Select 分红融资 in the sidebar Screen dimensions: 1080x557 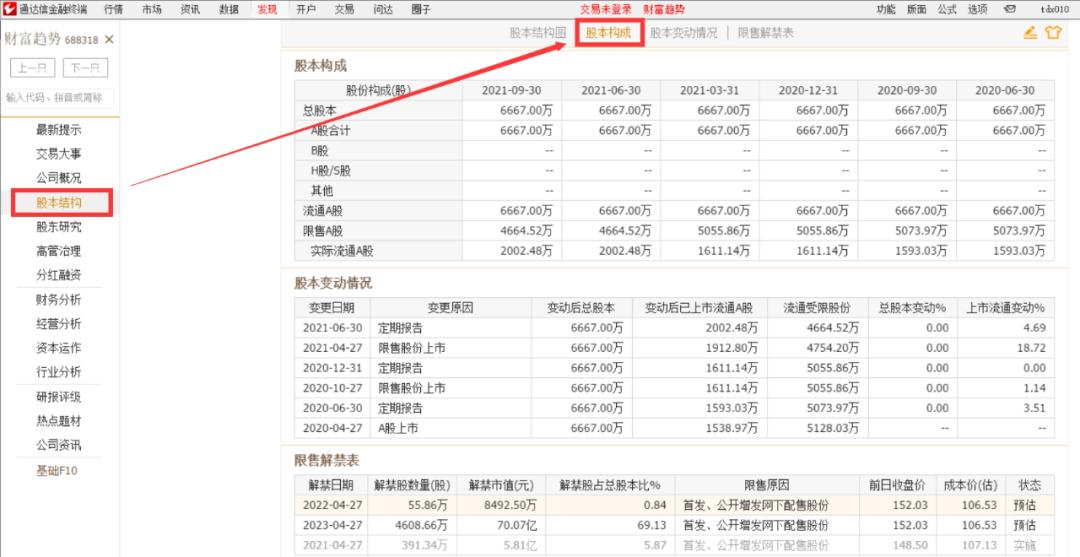(59, 275)
